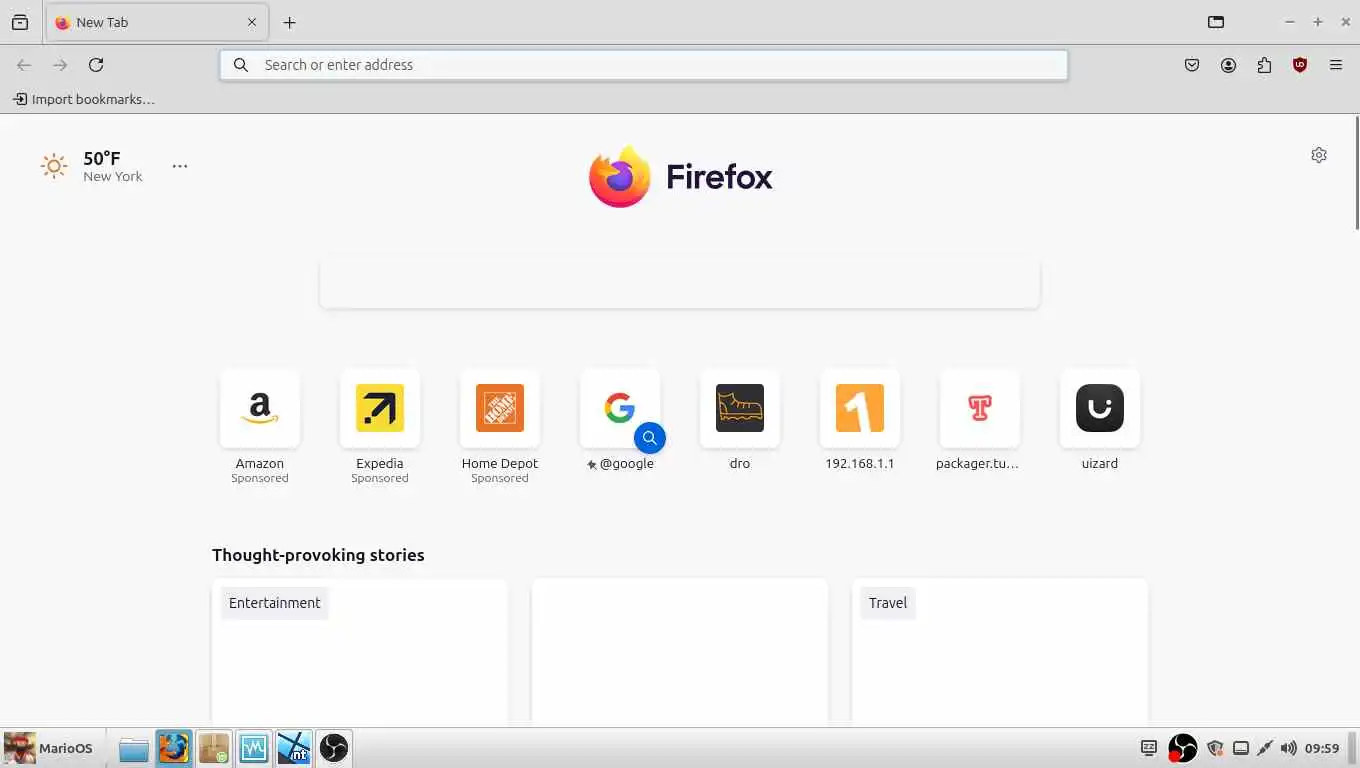Open a new tab with plus button
The image size is (1360, 768).
(289, 22)
